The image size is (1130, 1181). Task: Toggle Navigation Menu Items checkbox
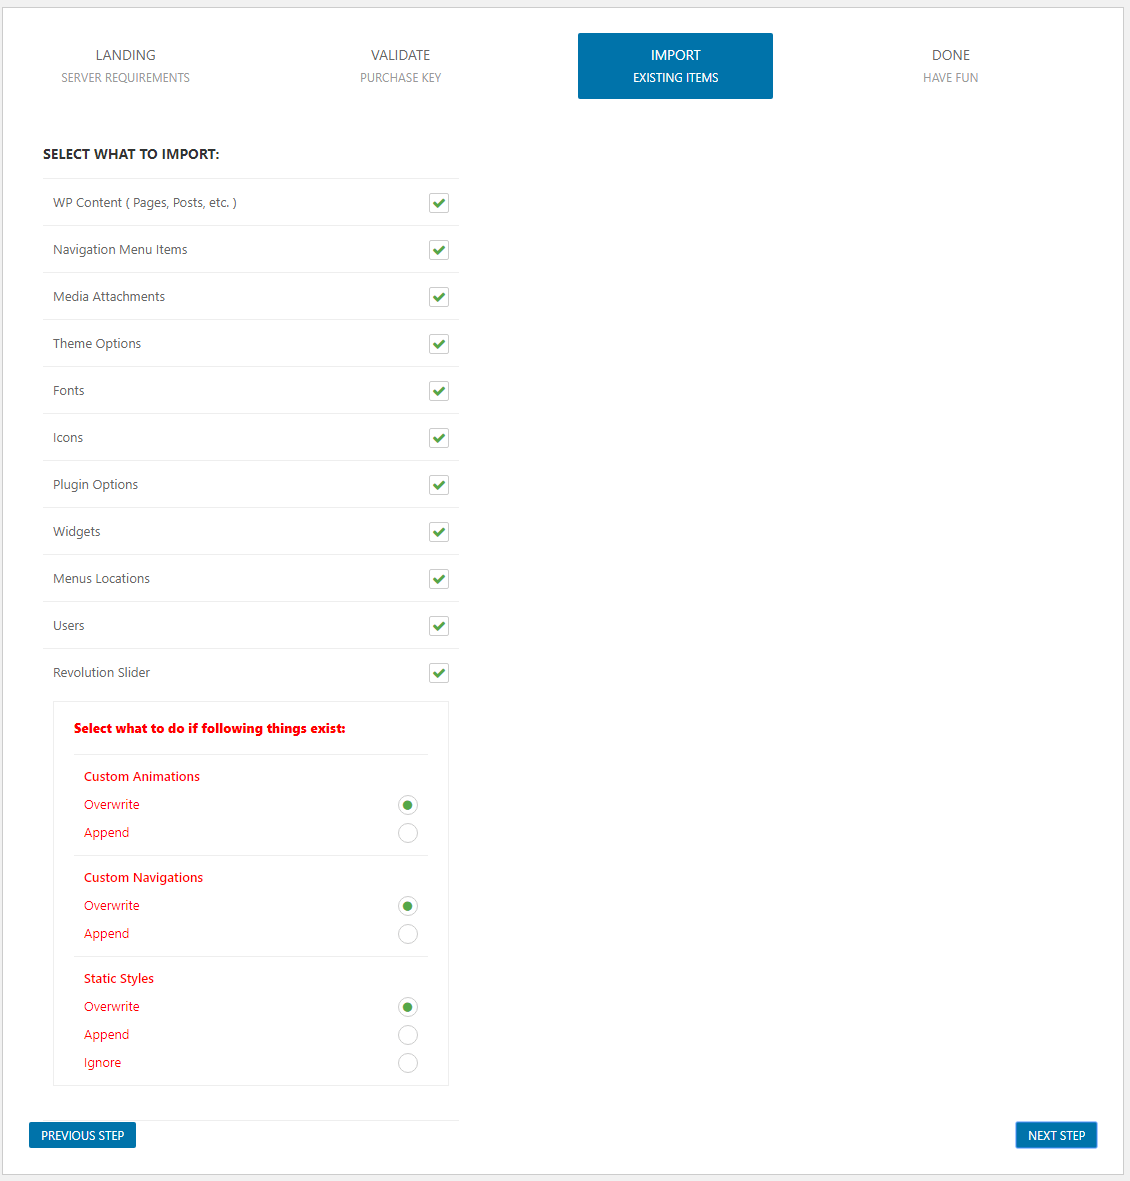click(438, 250)
